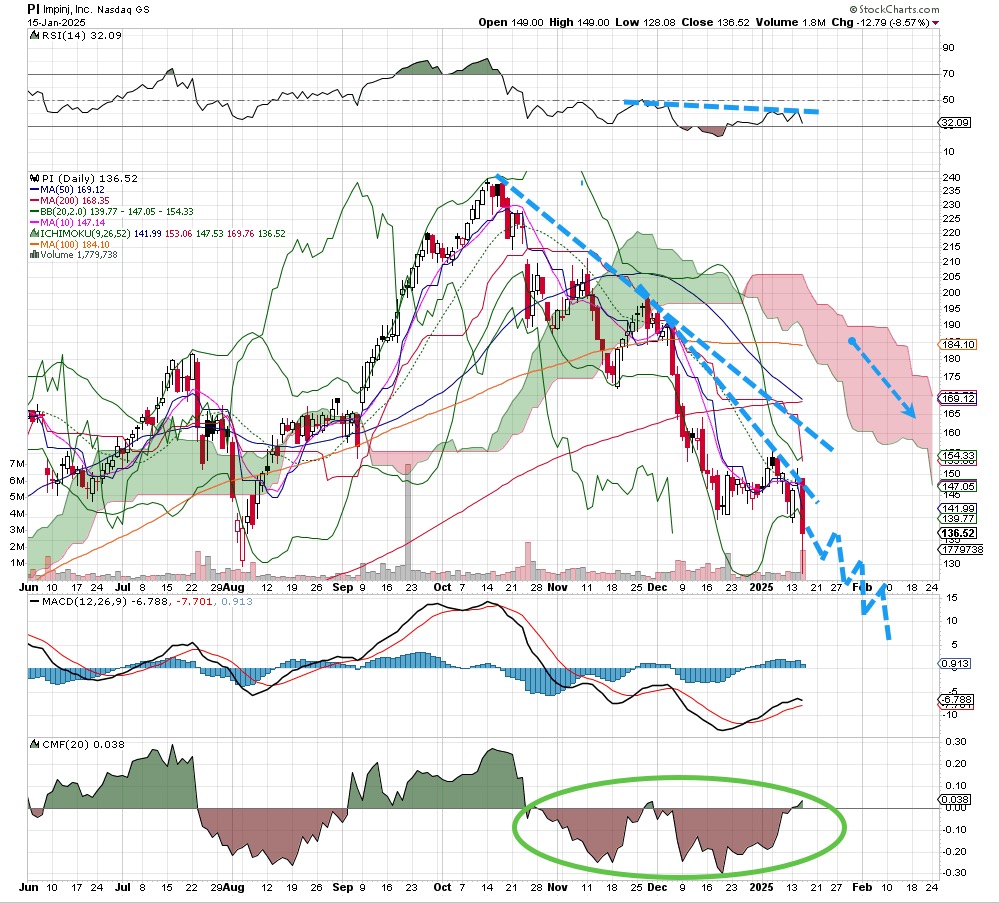
Task: Click the PI ticker symbol in header
Action: coord(33,7)
